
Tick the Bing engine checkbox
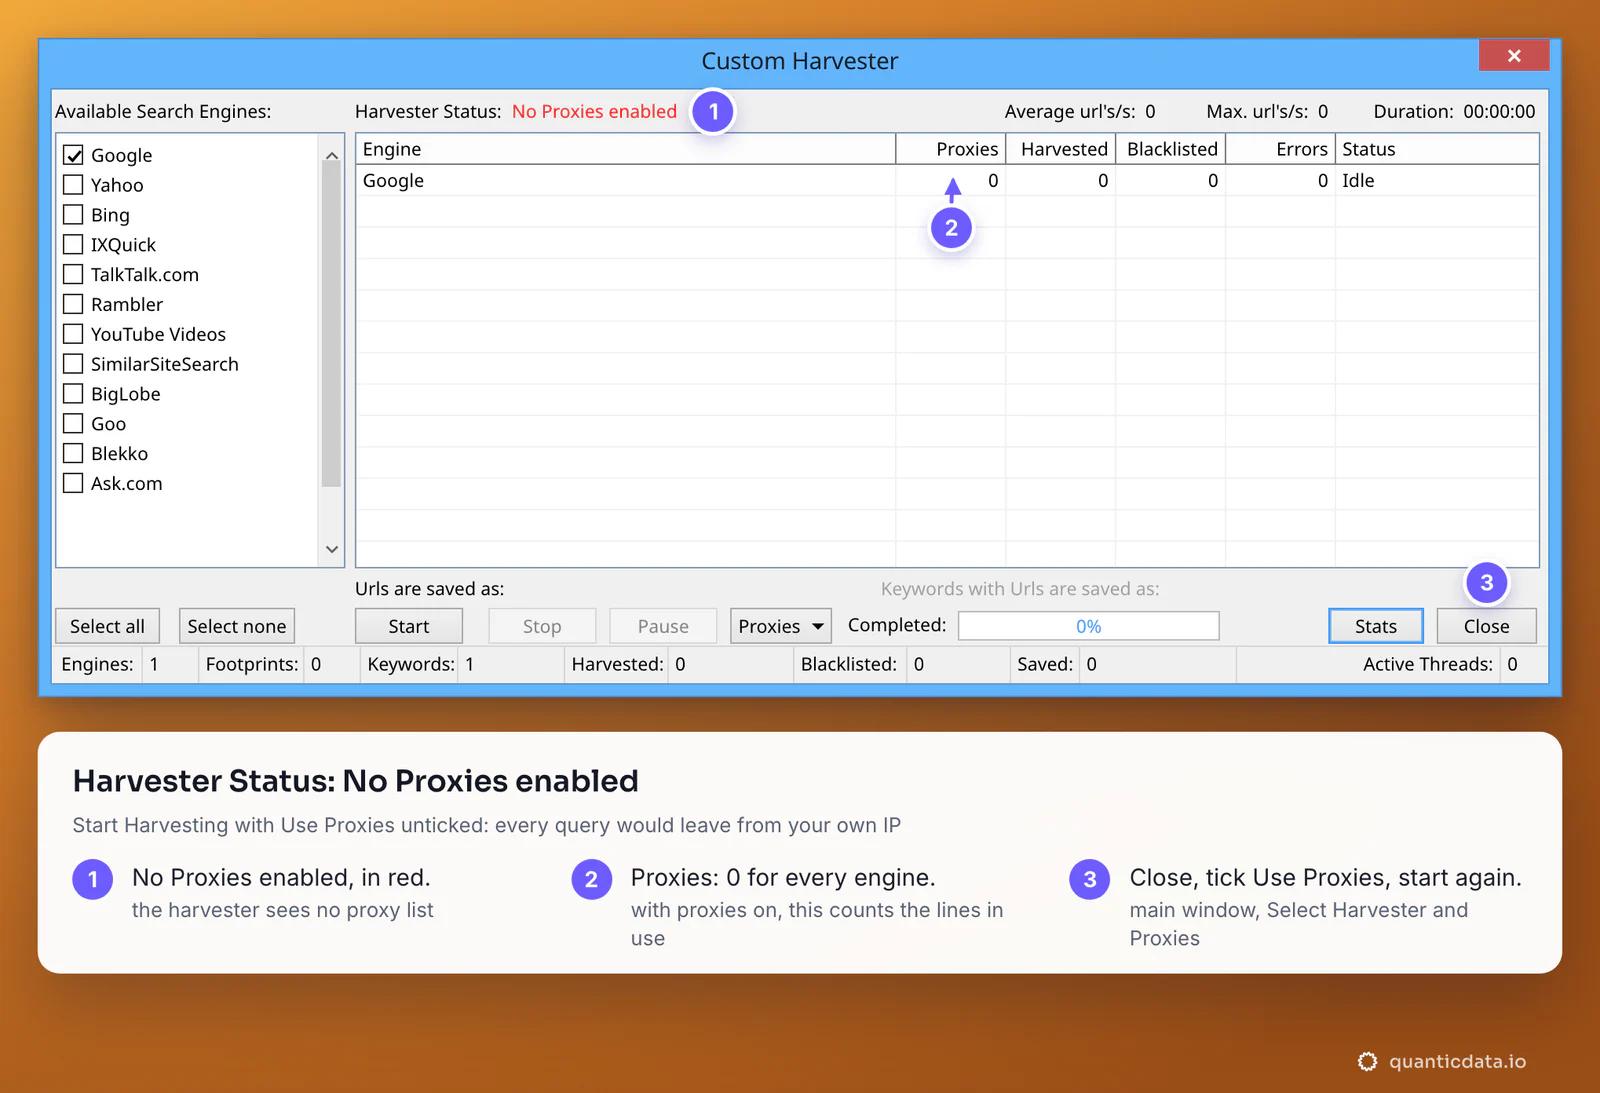pos(73,215)
